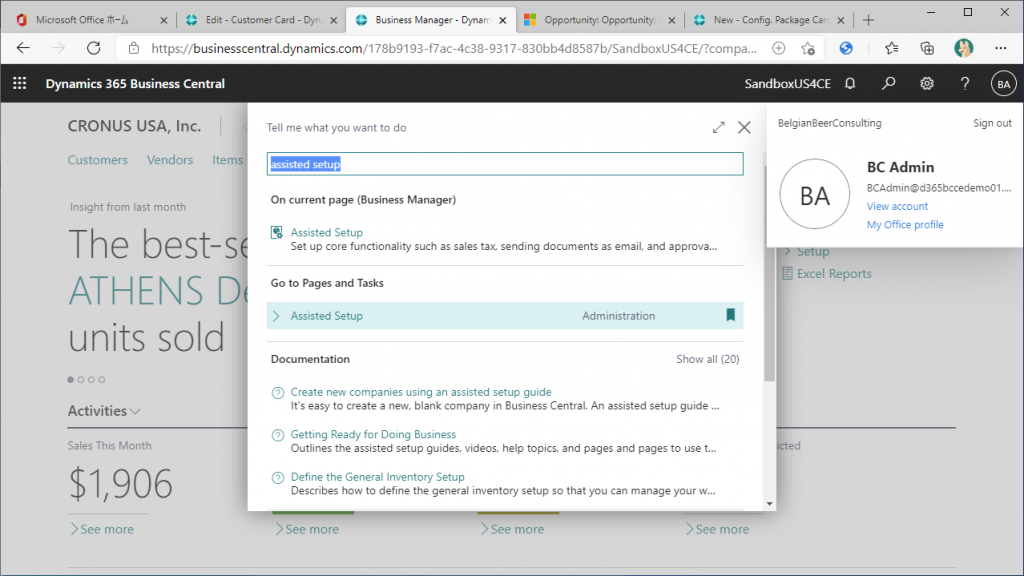
Task: Expand the Assisted Setup result chevron
Action: (x=276, y=316)
